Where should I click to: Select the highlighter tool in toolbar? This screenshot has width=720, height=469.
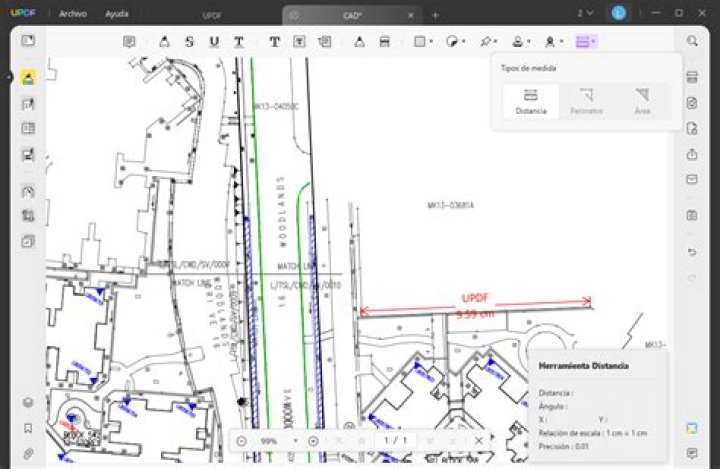(x=164, y=42)
